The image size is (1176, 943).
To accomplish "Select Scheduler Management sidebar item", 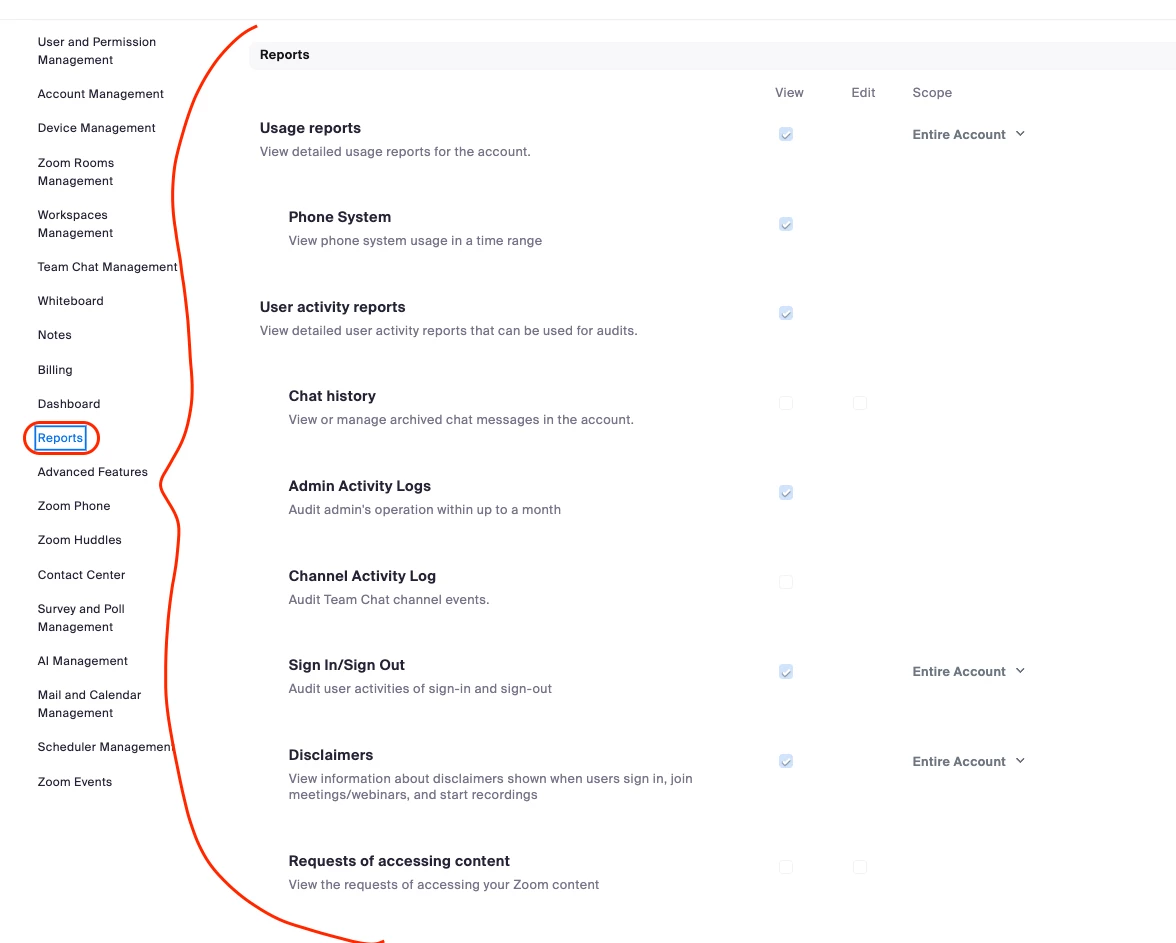I will point(105,747).
